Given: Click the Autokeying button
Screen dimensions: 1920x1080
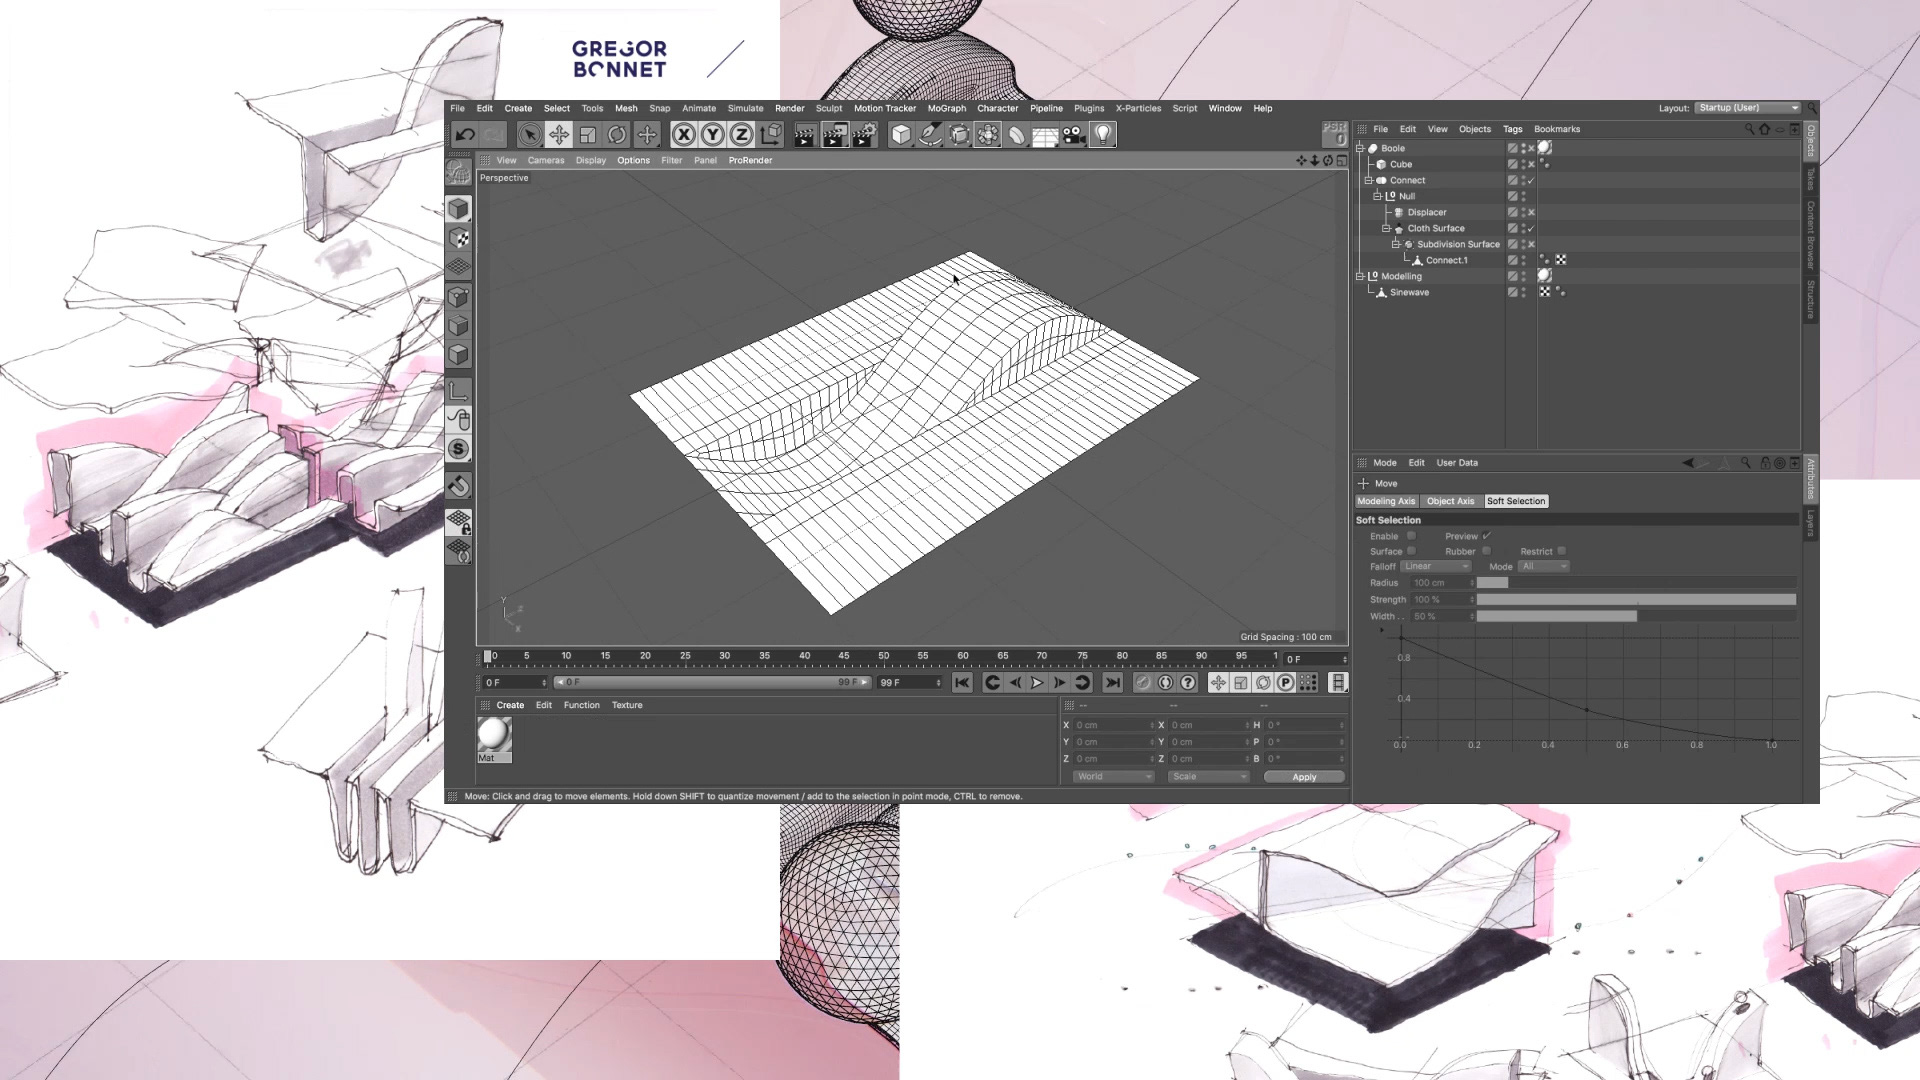Looking at the screenshot, I should [1165, 683].
